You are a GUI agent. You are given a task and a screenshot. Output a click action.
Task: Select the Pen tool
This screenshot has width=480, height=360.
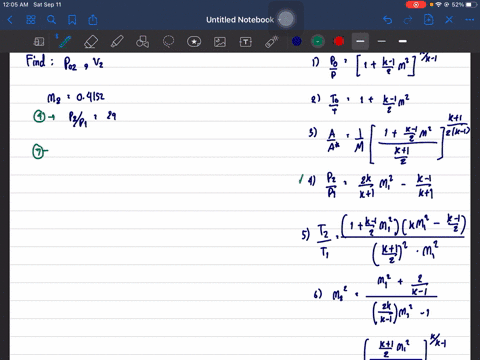[x=65, y=42]
